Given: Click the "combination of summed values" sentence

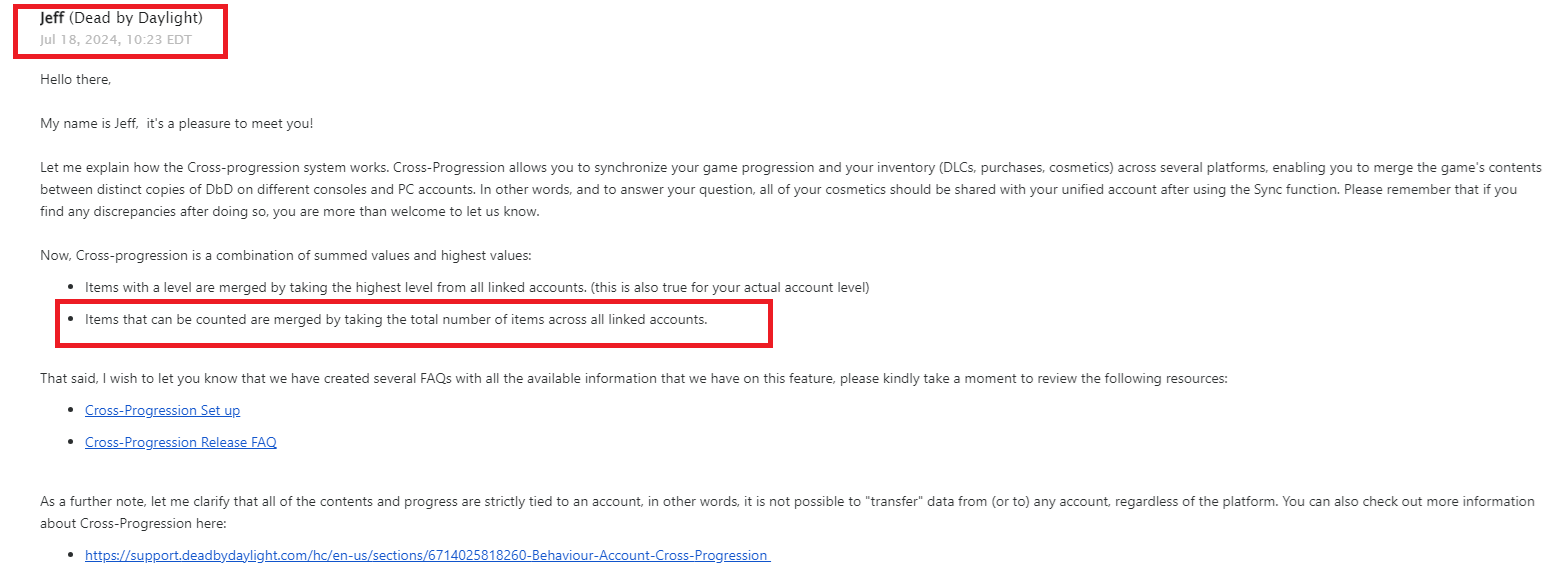Looking at the screenshot, I should (x=293, y=256).
